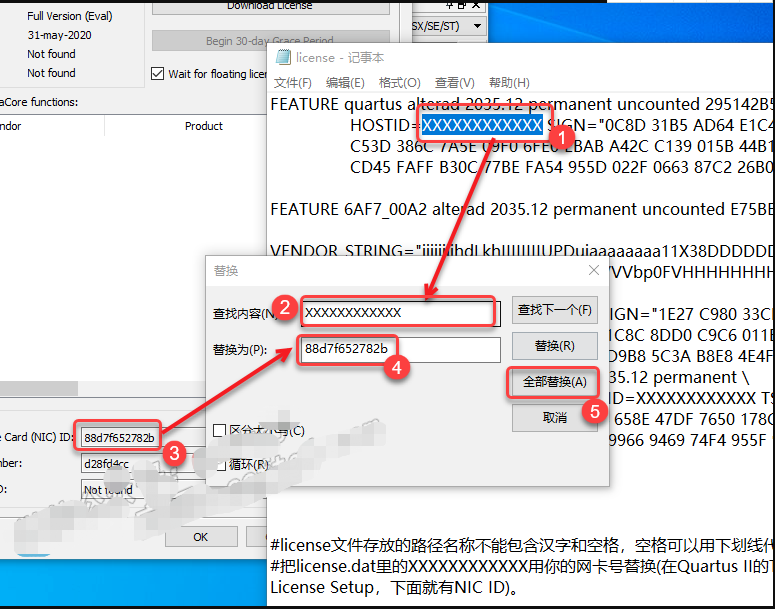Click the 'License Setup，下面就有NIC ID' line
Screen dimensions: 775x609
point(394,587)
